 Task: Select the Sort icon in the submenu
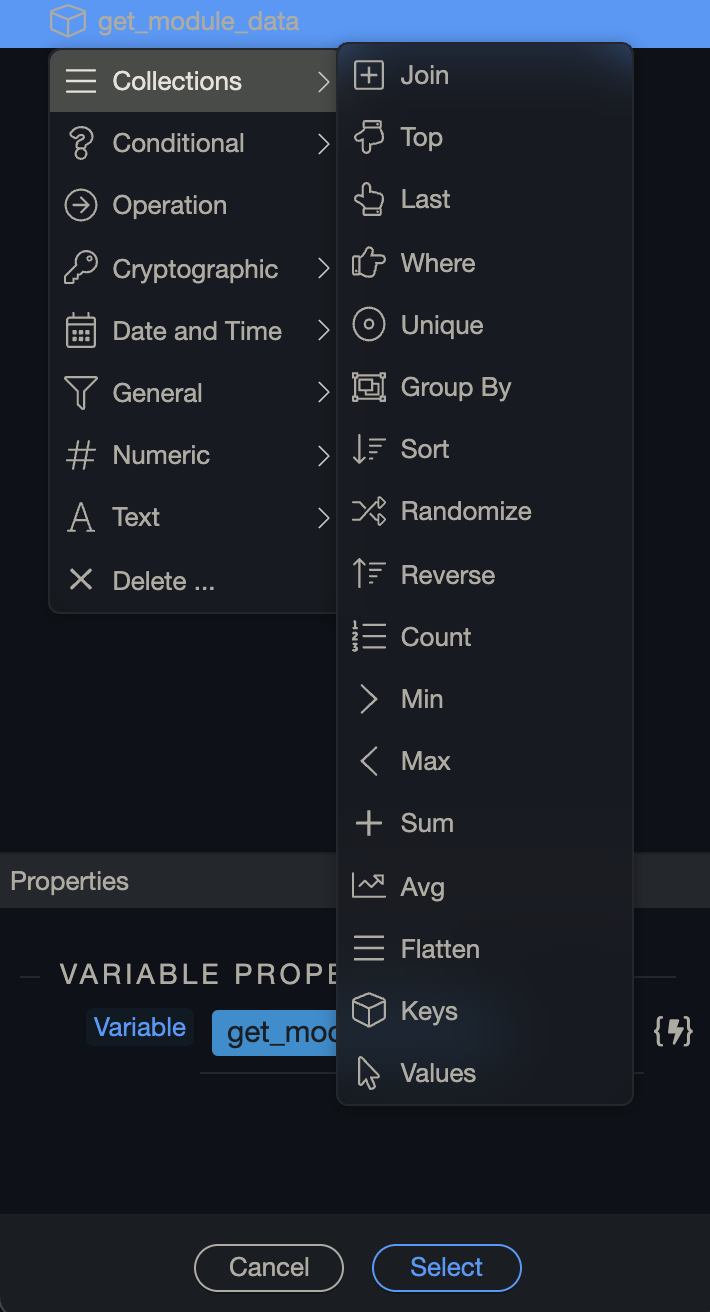point(369,449)
